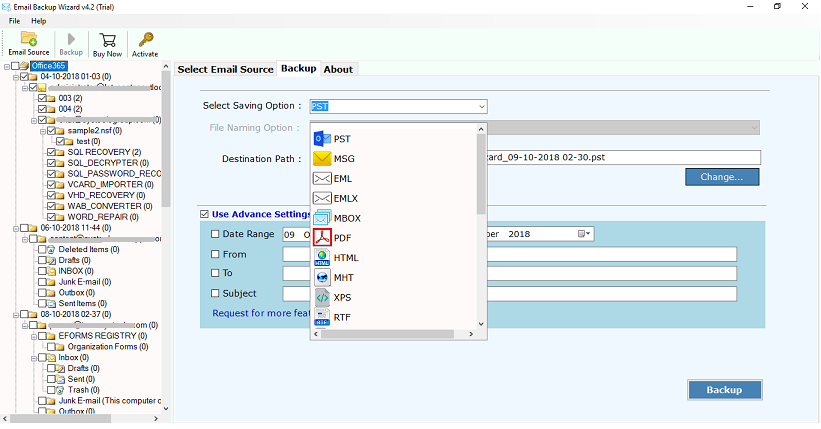The height and width of the screenshot is (429, 821).
Task: Select VHD_RECOVERY (0) tree row
Action: pyautogui.click(x=107, y=195)
